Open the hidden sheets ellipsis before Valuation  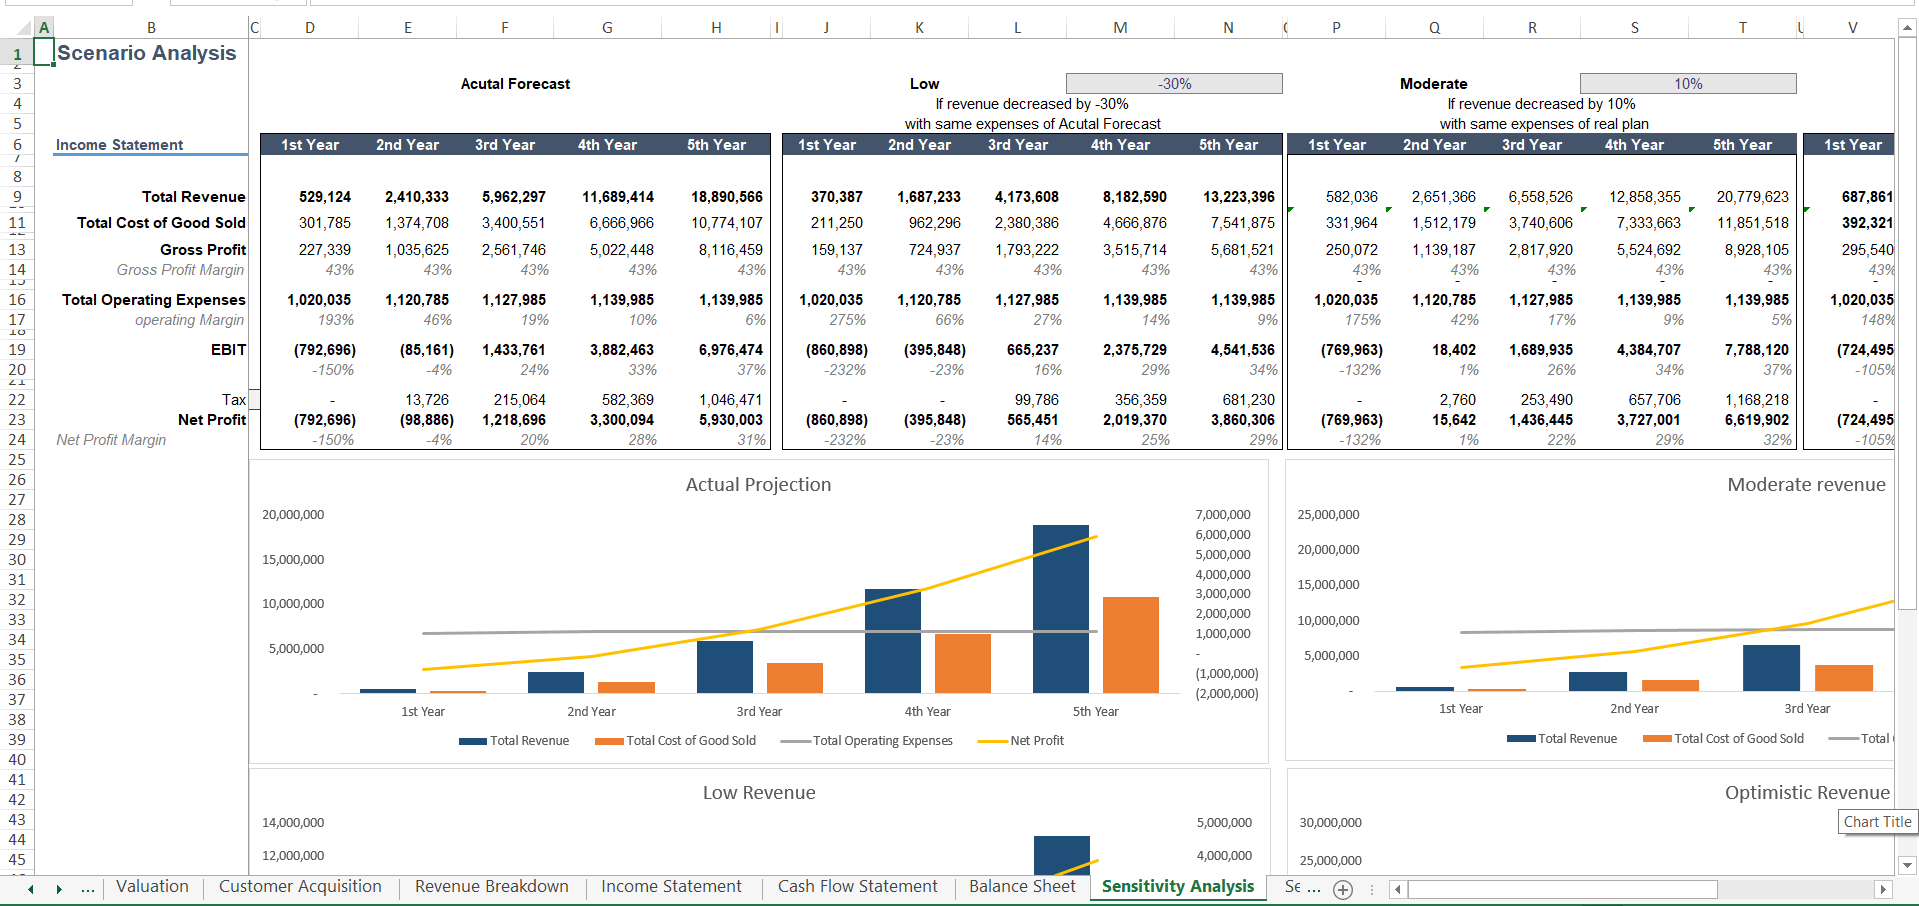[88, 888]
